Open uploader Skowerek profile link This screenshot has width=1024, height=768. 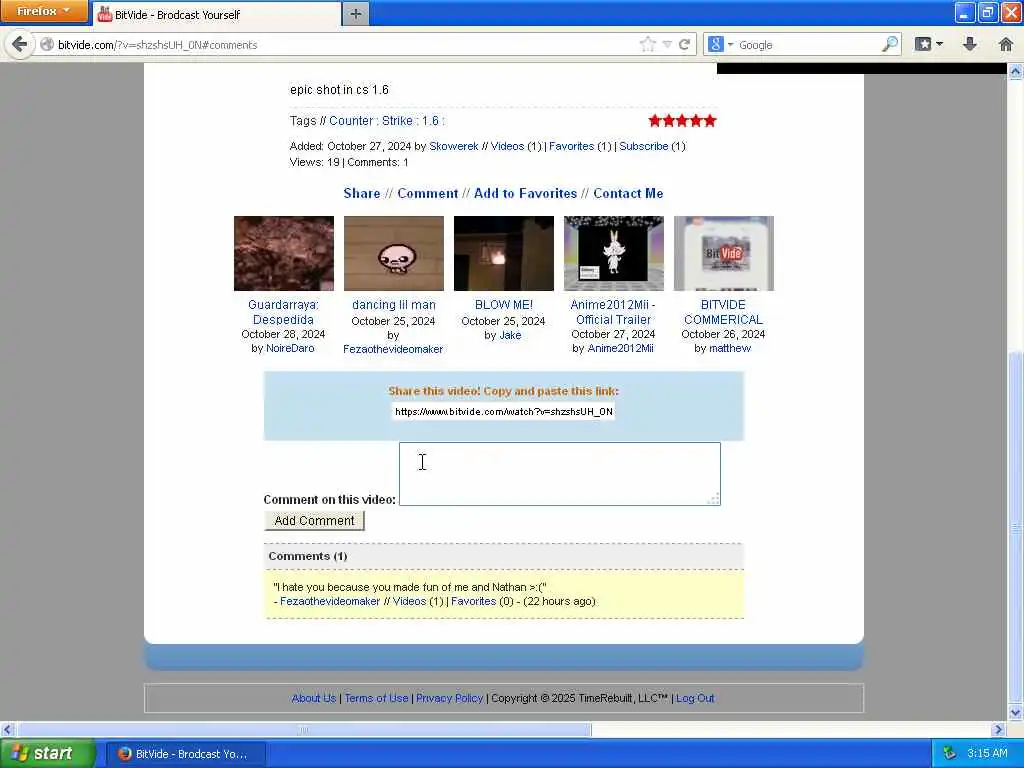tap(454, 146)
